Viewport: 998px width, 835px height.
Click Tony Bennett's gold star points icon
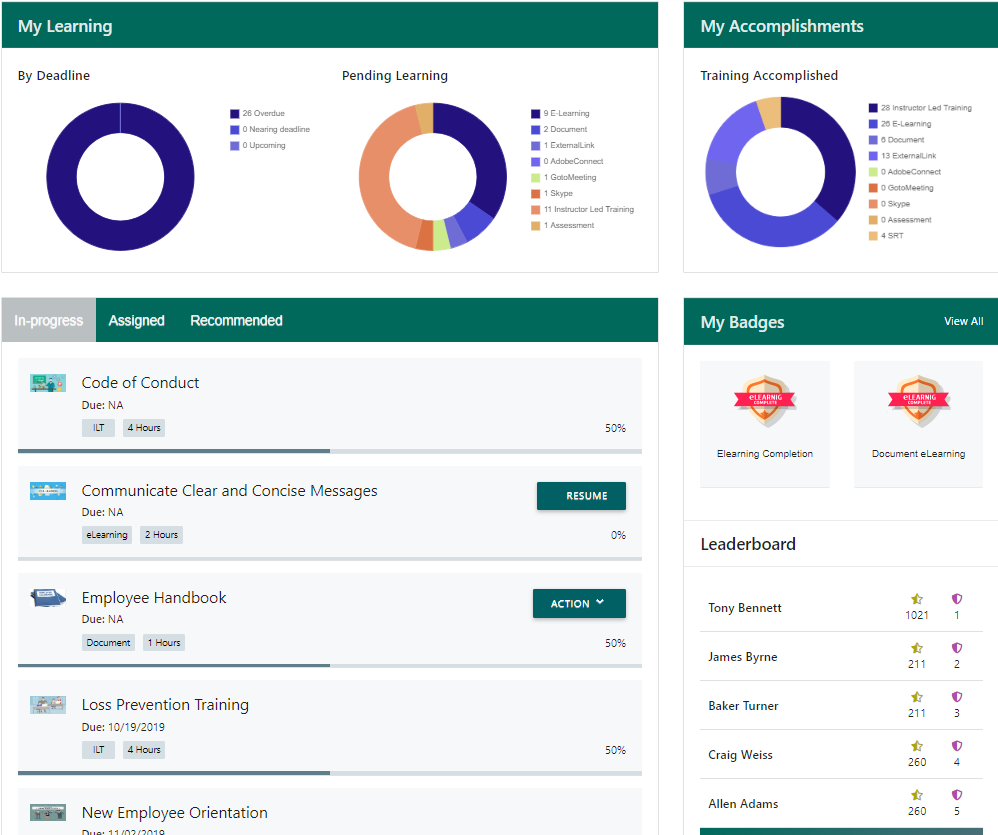pyautogui.click(x=917, y=599)
